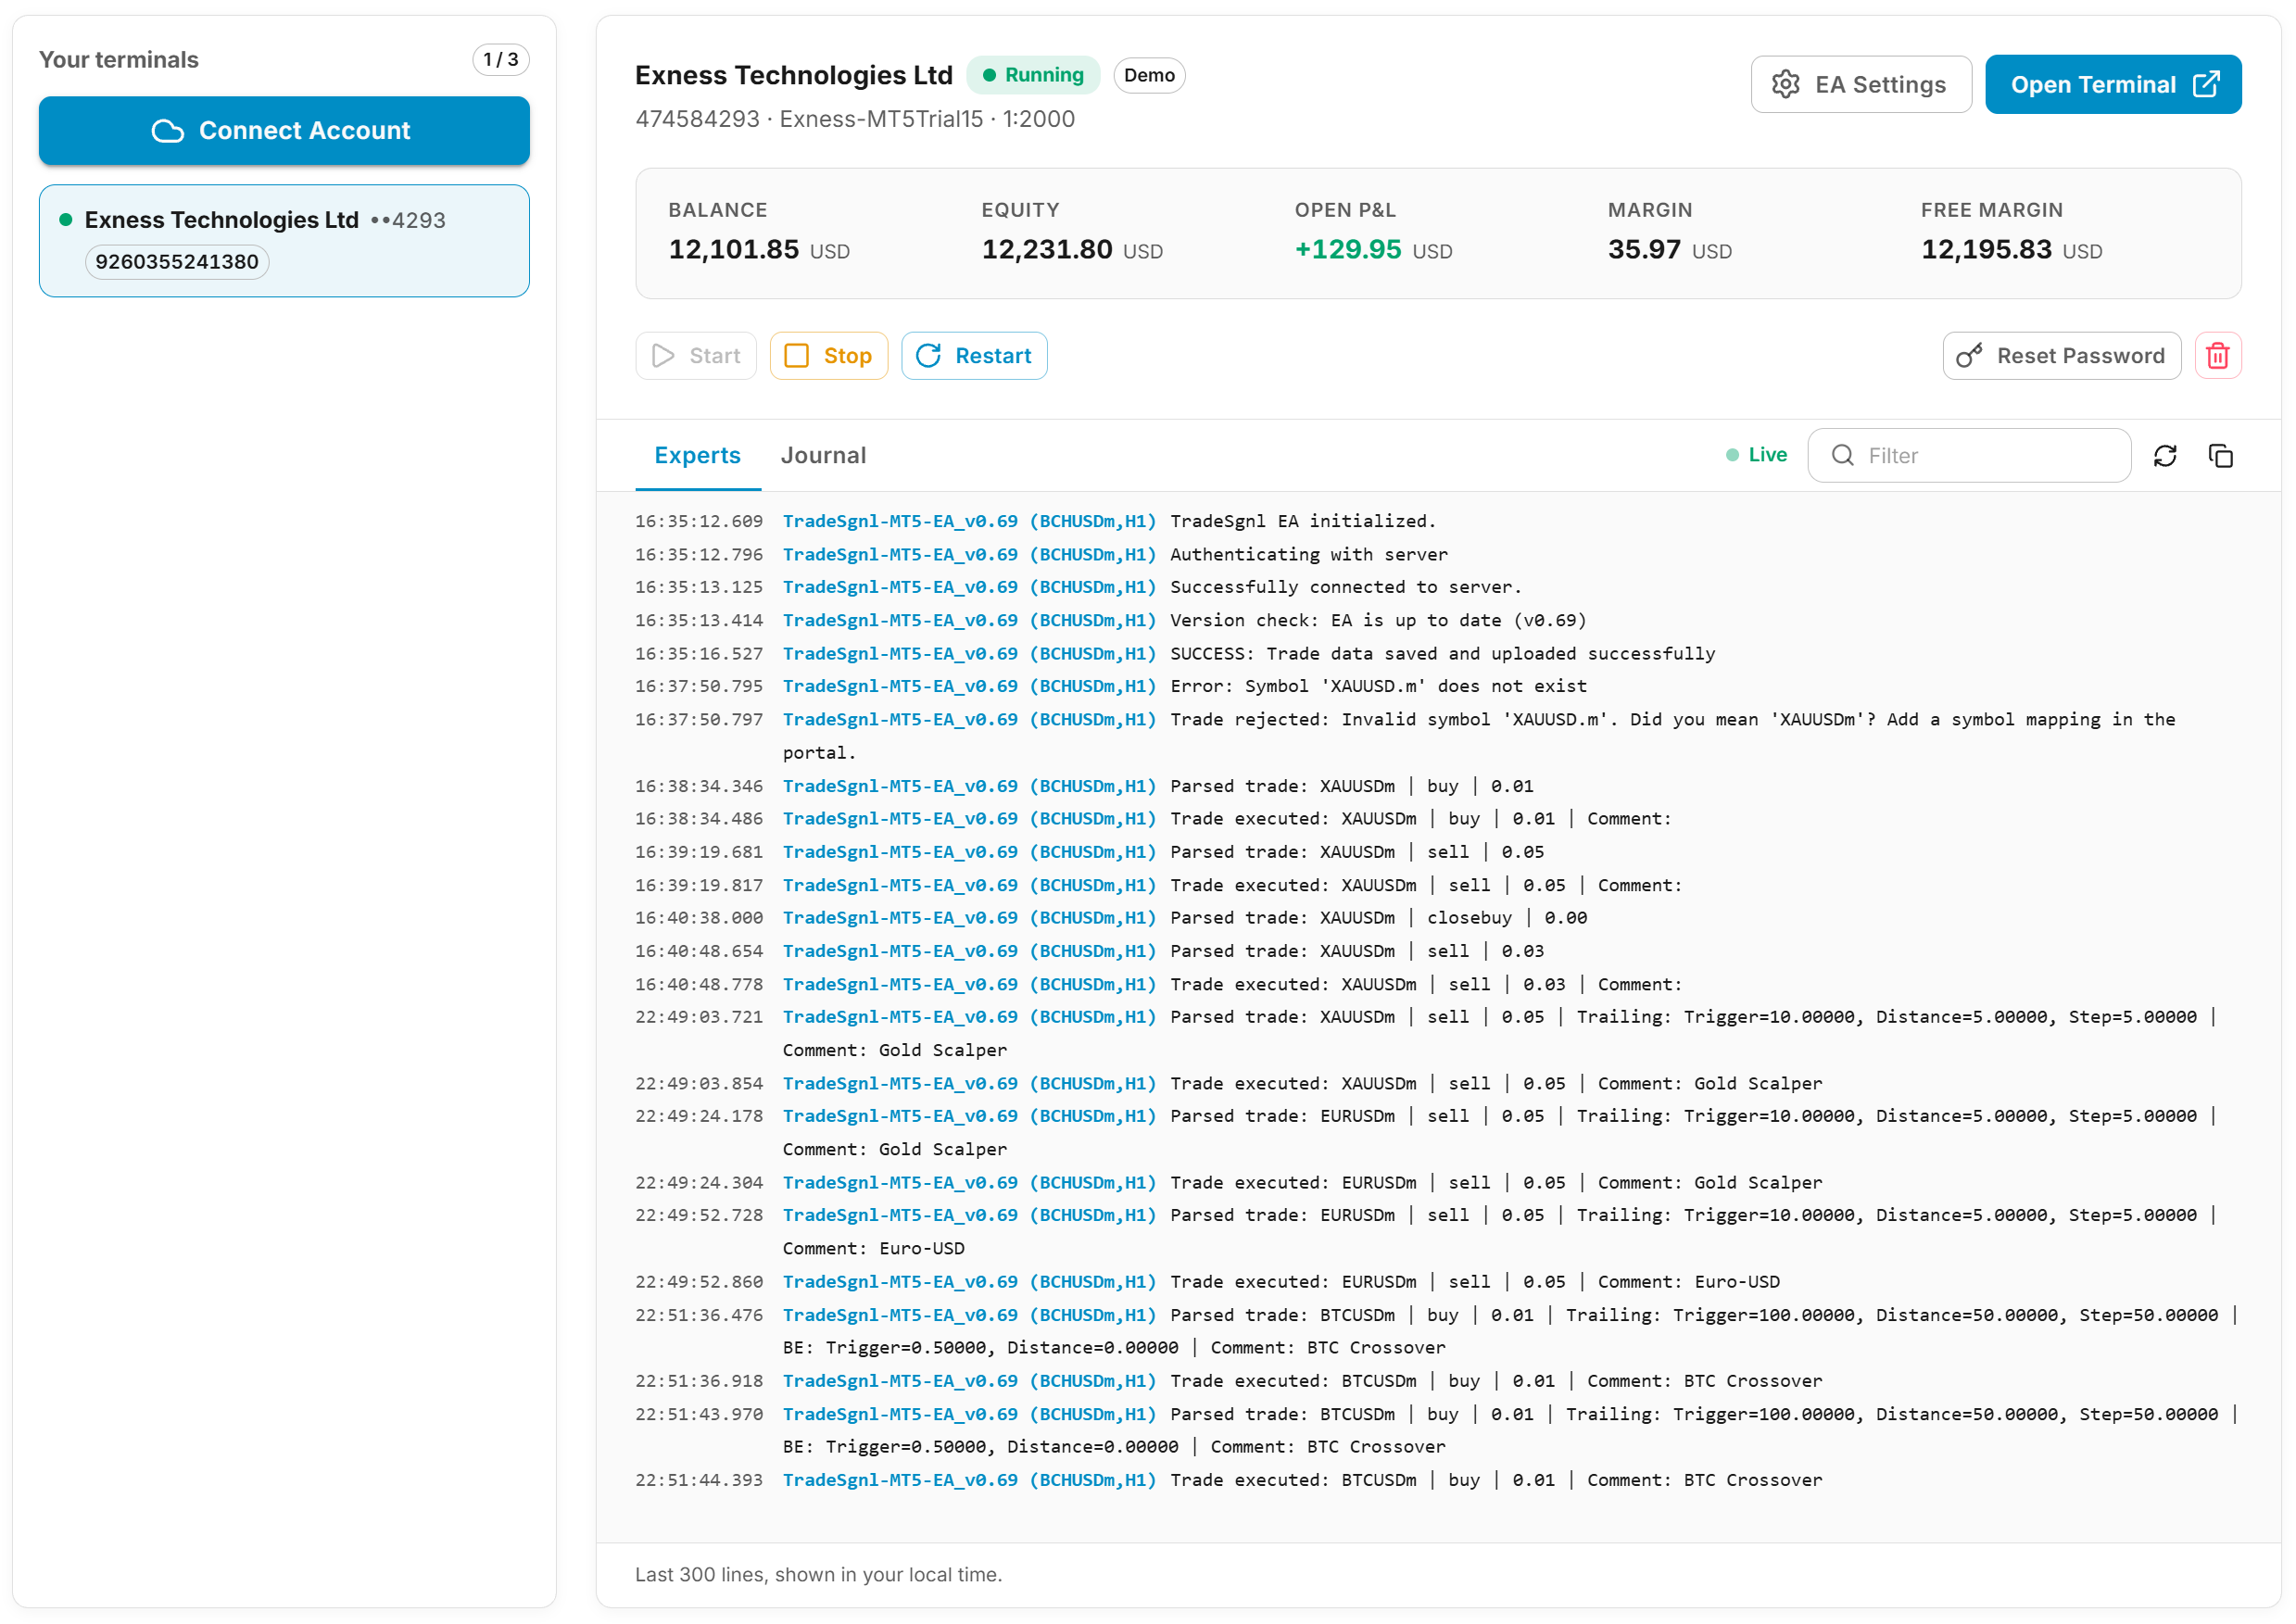Click the Running status badge

tap(1033, 75)
